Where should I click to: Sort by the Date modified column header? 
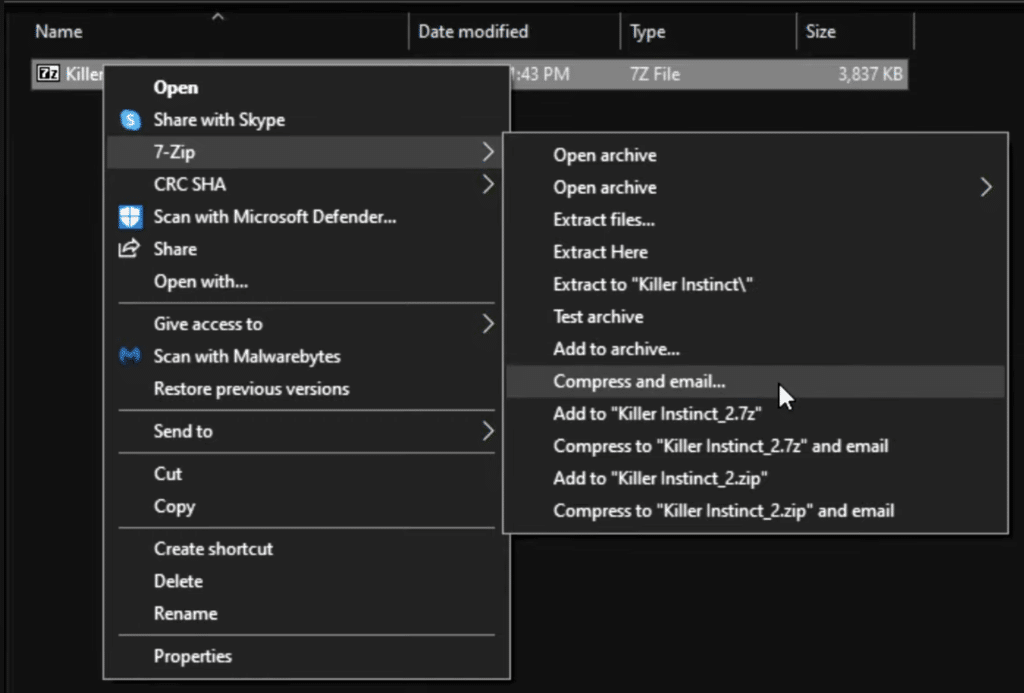[x=473, y=31]
